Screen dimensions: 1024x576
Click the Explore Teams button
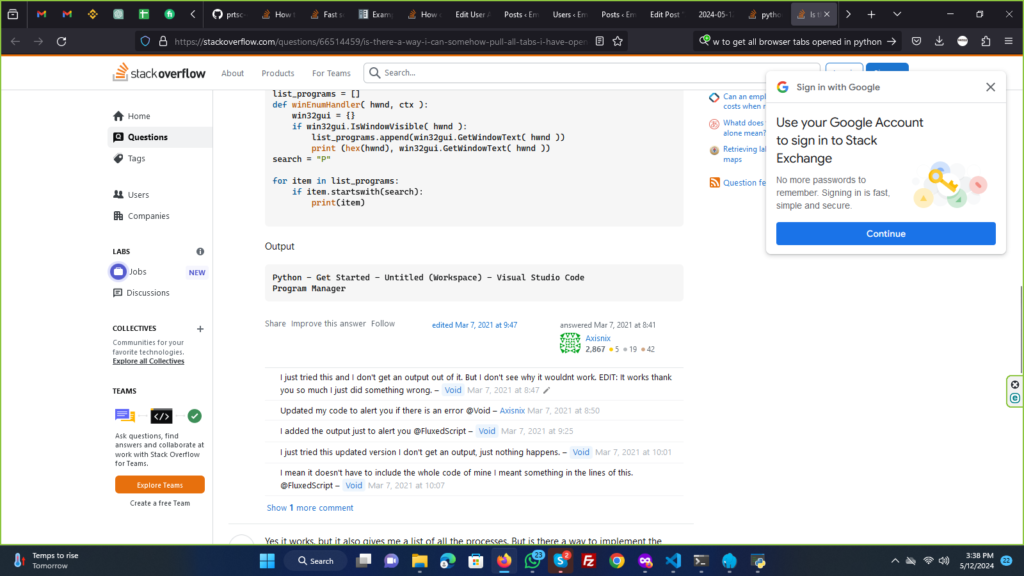click(x=160, y=484)
